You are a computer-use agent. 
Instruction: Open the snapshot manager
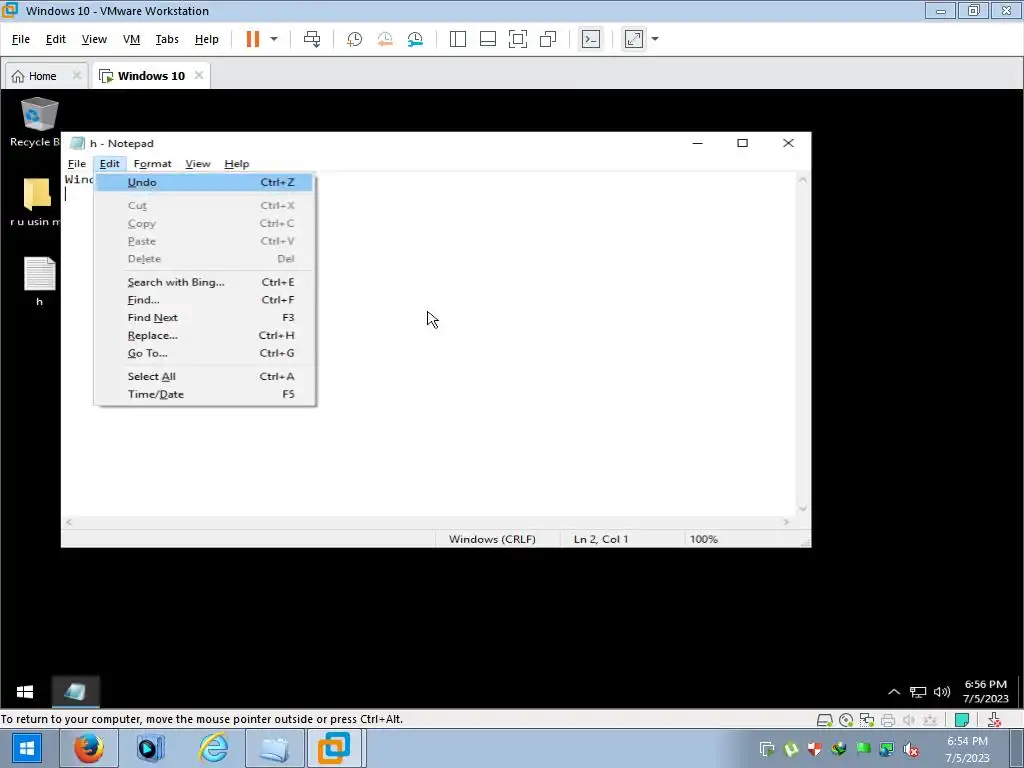(415, 39)
